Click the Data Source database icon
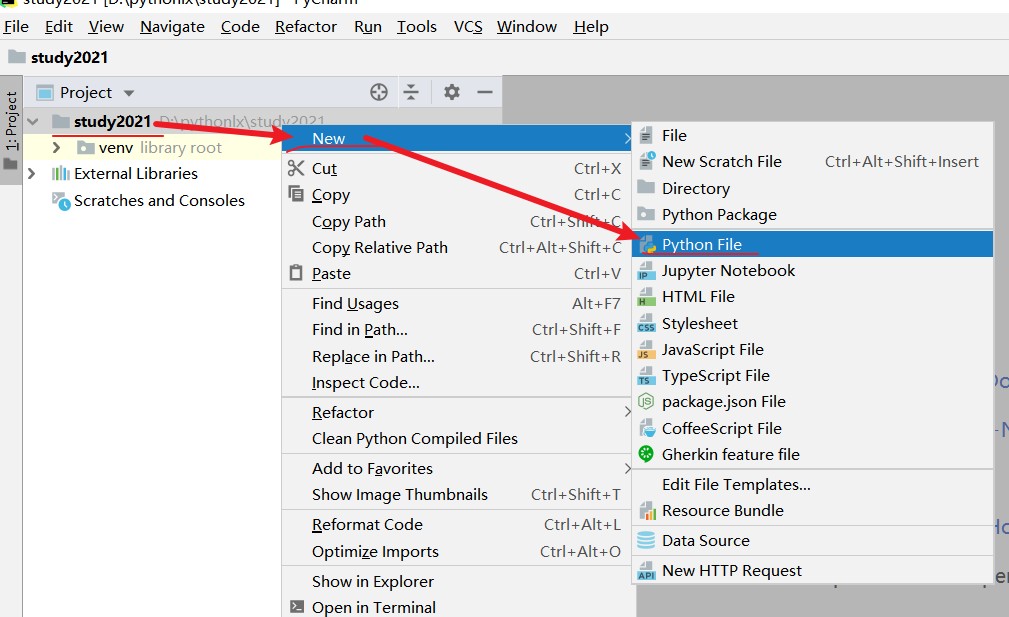 (x=646, y=540)
